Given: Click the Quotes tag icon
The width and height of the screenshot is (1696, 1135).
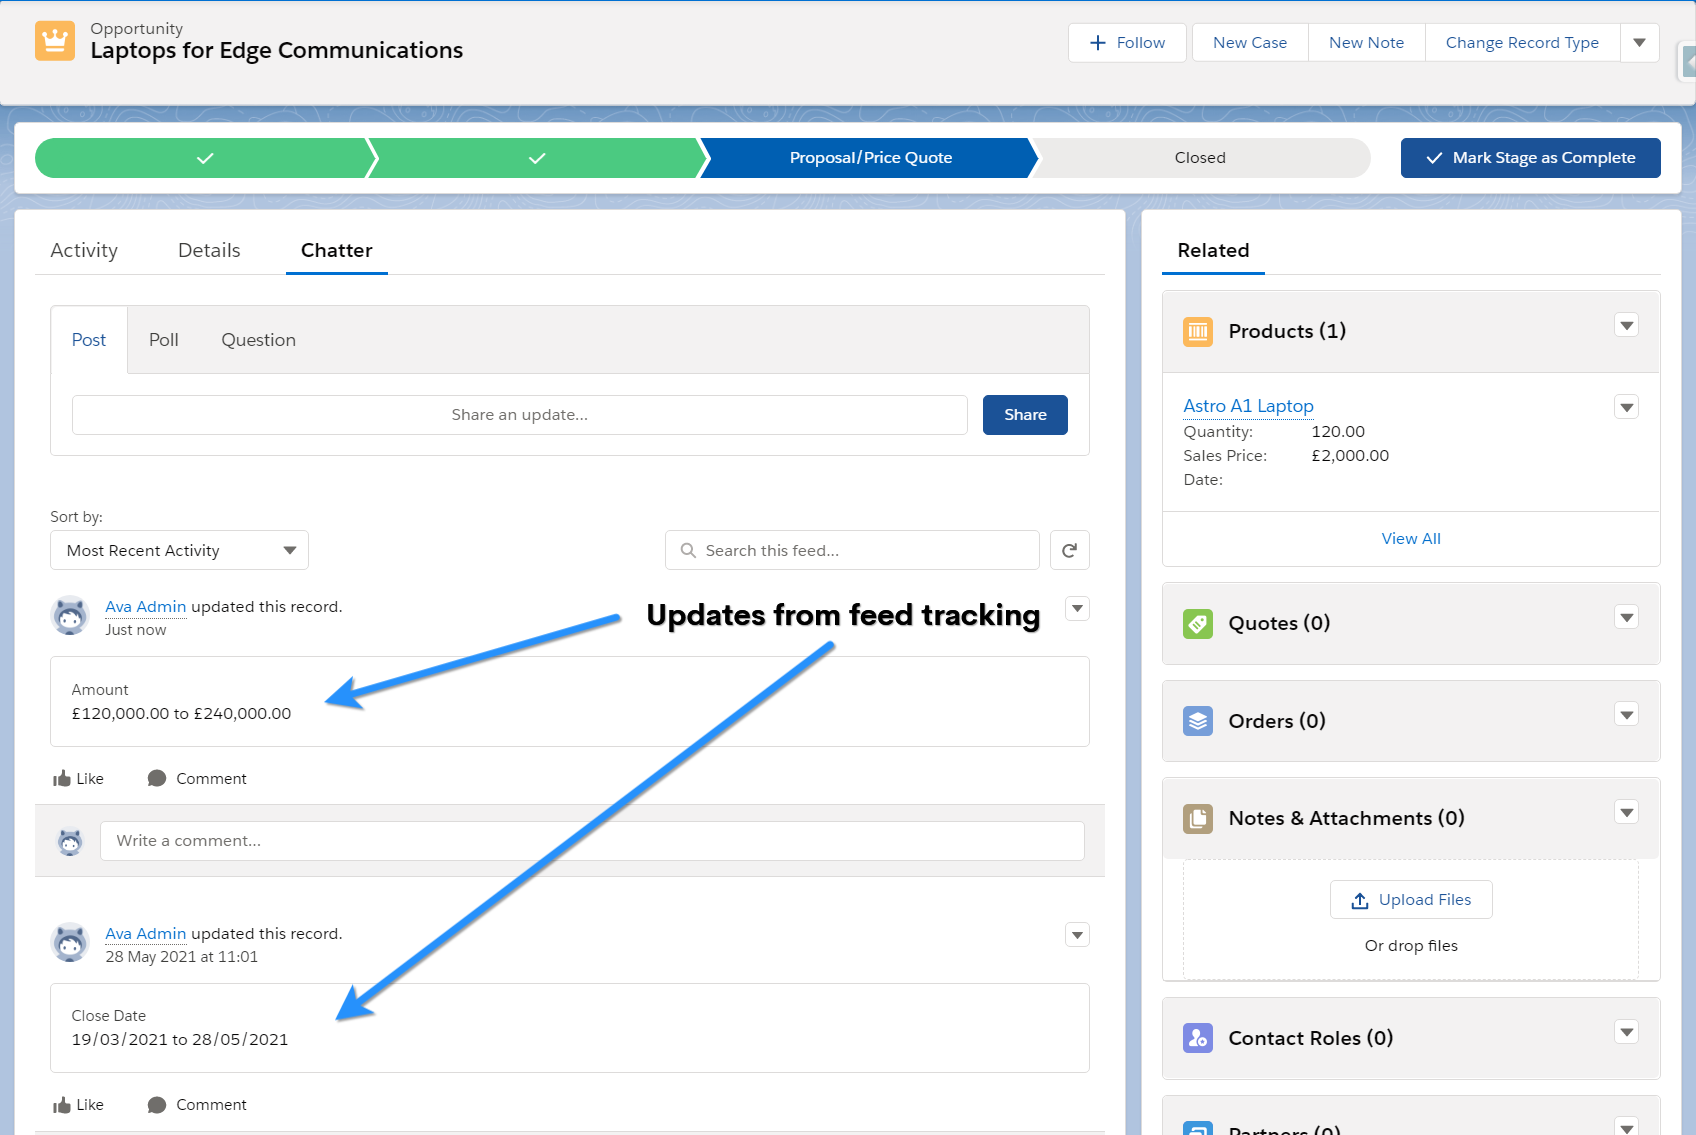Looking at the screenshot, I should [1198, 623].
